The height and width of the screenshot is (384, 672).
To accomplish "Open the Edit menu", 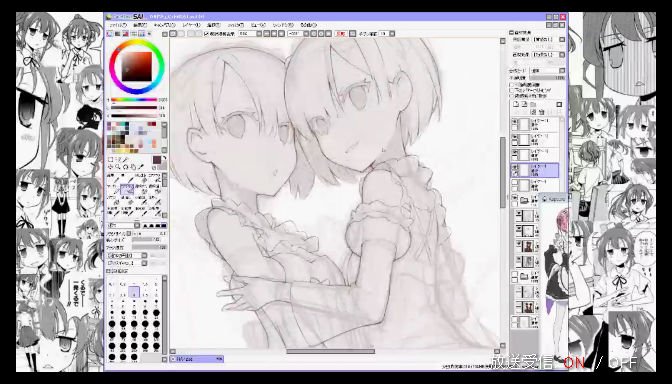I will 140,25.
